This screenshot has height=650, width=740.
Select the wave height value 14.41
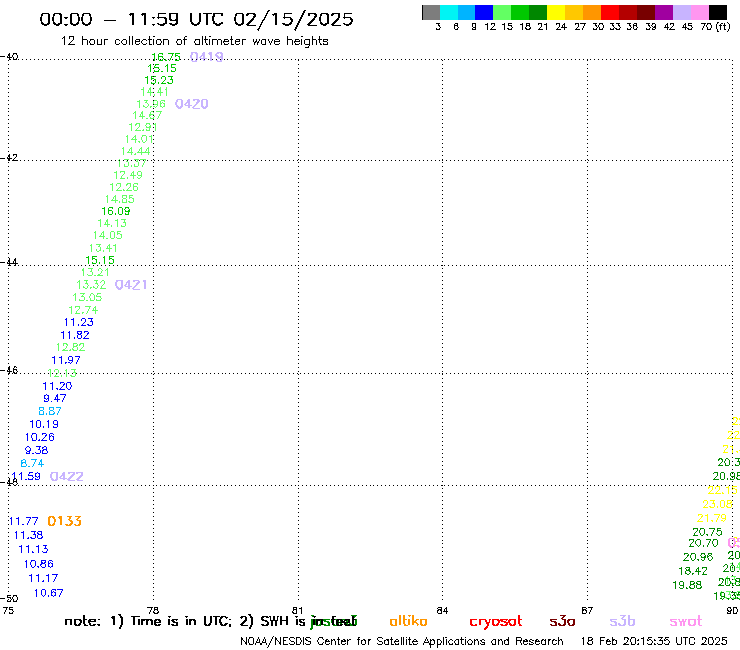(154, 92)
